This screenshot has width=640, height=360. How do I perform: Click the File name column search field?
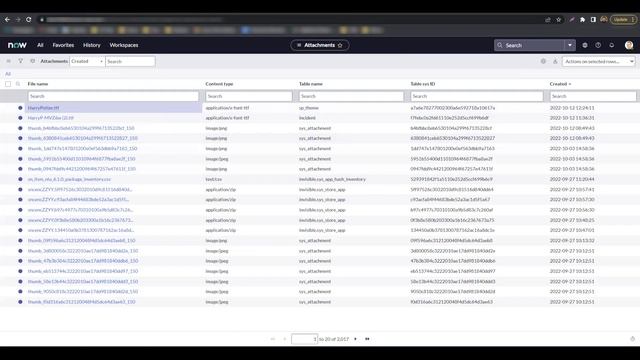pyautogui.click(x=113, y=96)
